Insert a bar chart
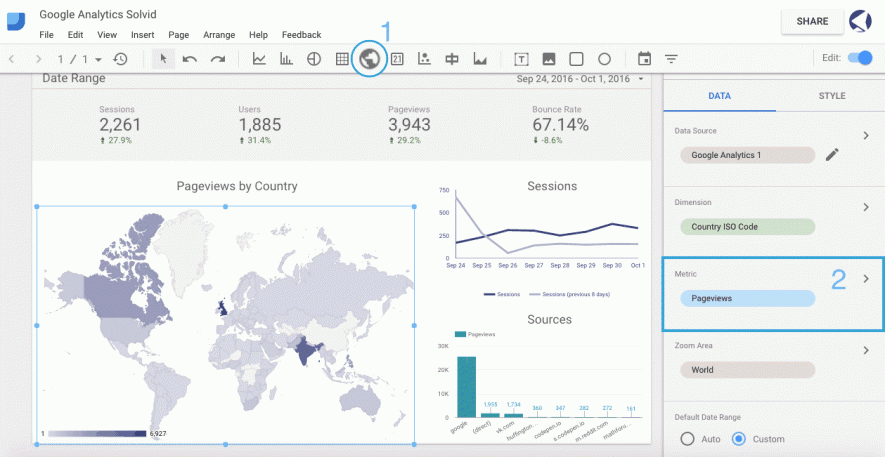The height and width of the screenshot is (457, 885). pyautogui.click(x=287, y=59)
